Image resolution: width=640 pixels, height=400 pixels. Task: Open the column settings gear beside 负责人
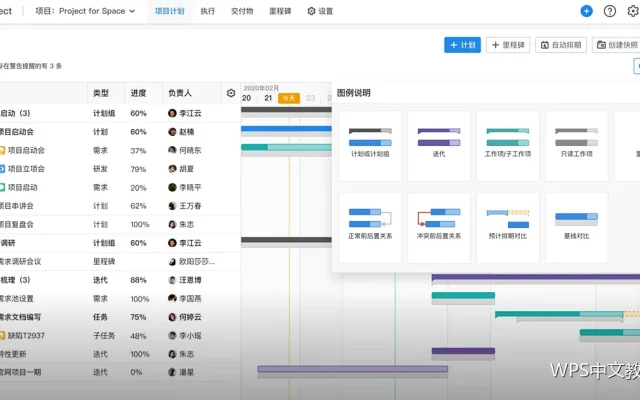231,93
